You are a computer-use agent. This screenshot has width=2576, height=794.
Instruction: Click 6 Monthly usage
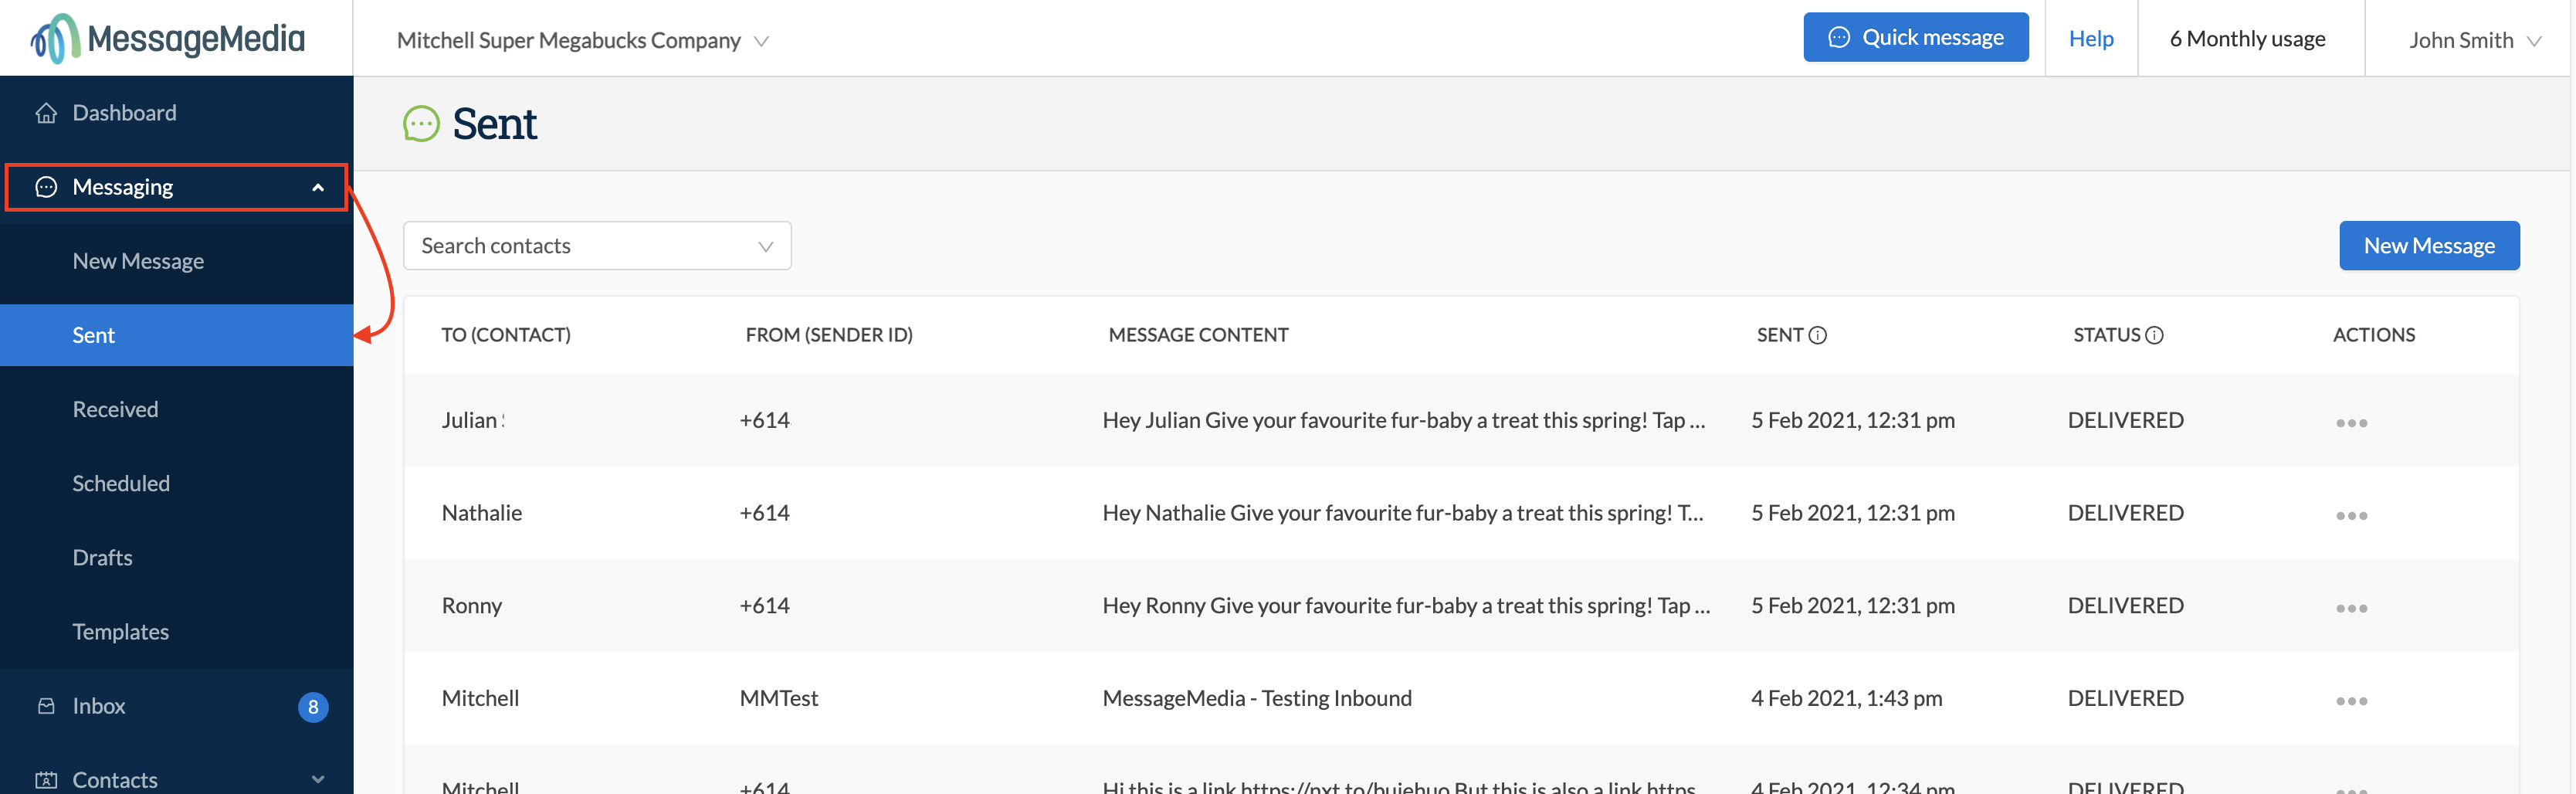(x=2247, y=38)
